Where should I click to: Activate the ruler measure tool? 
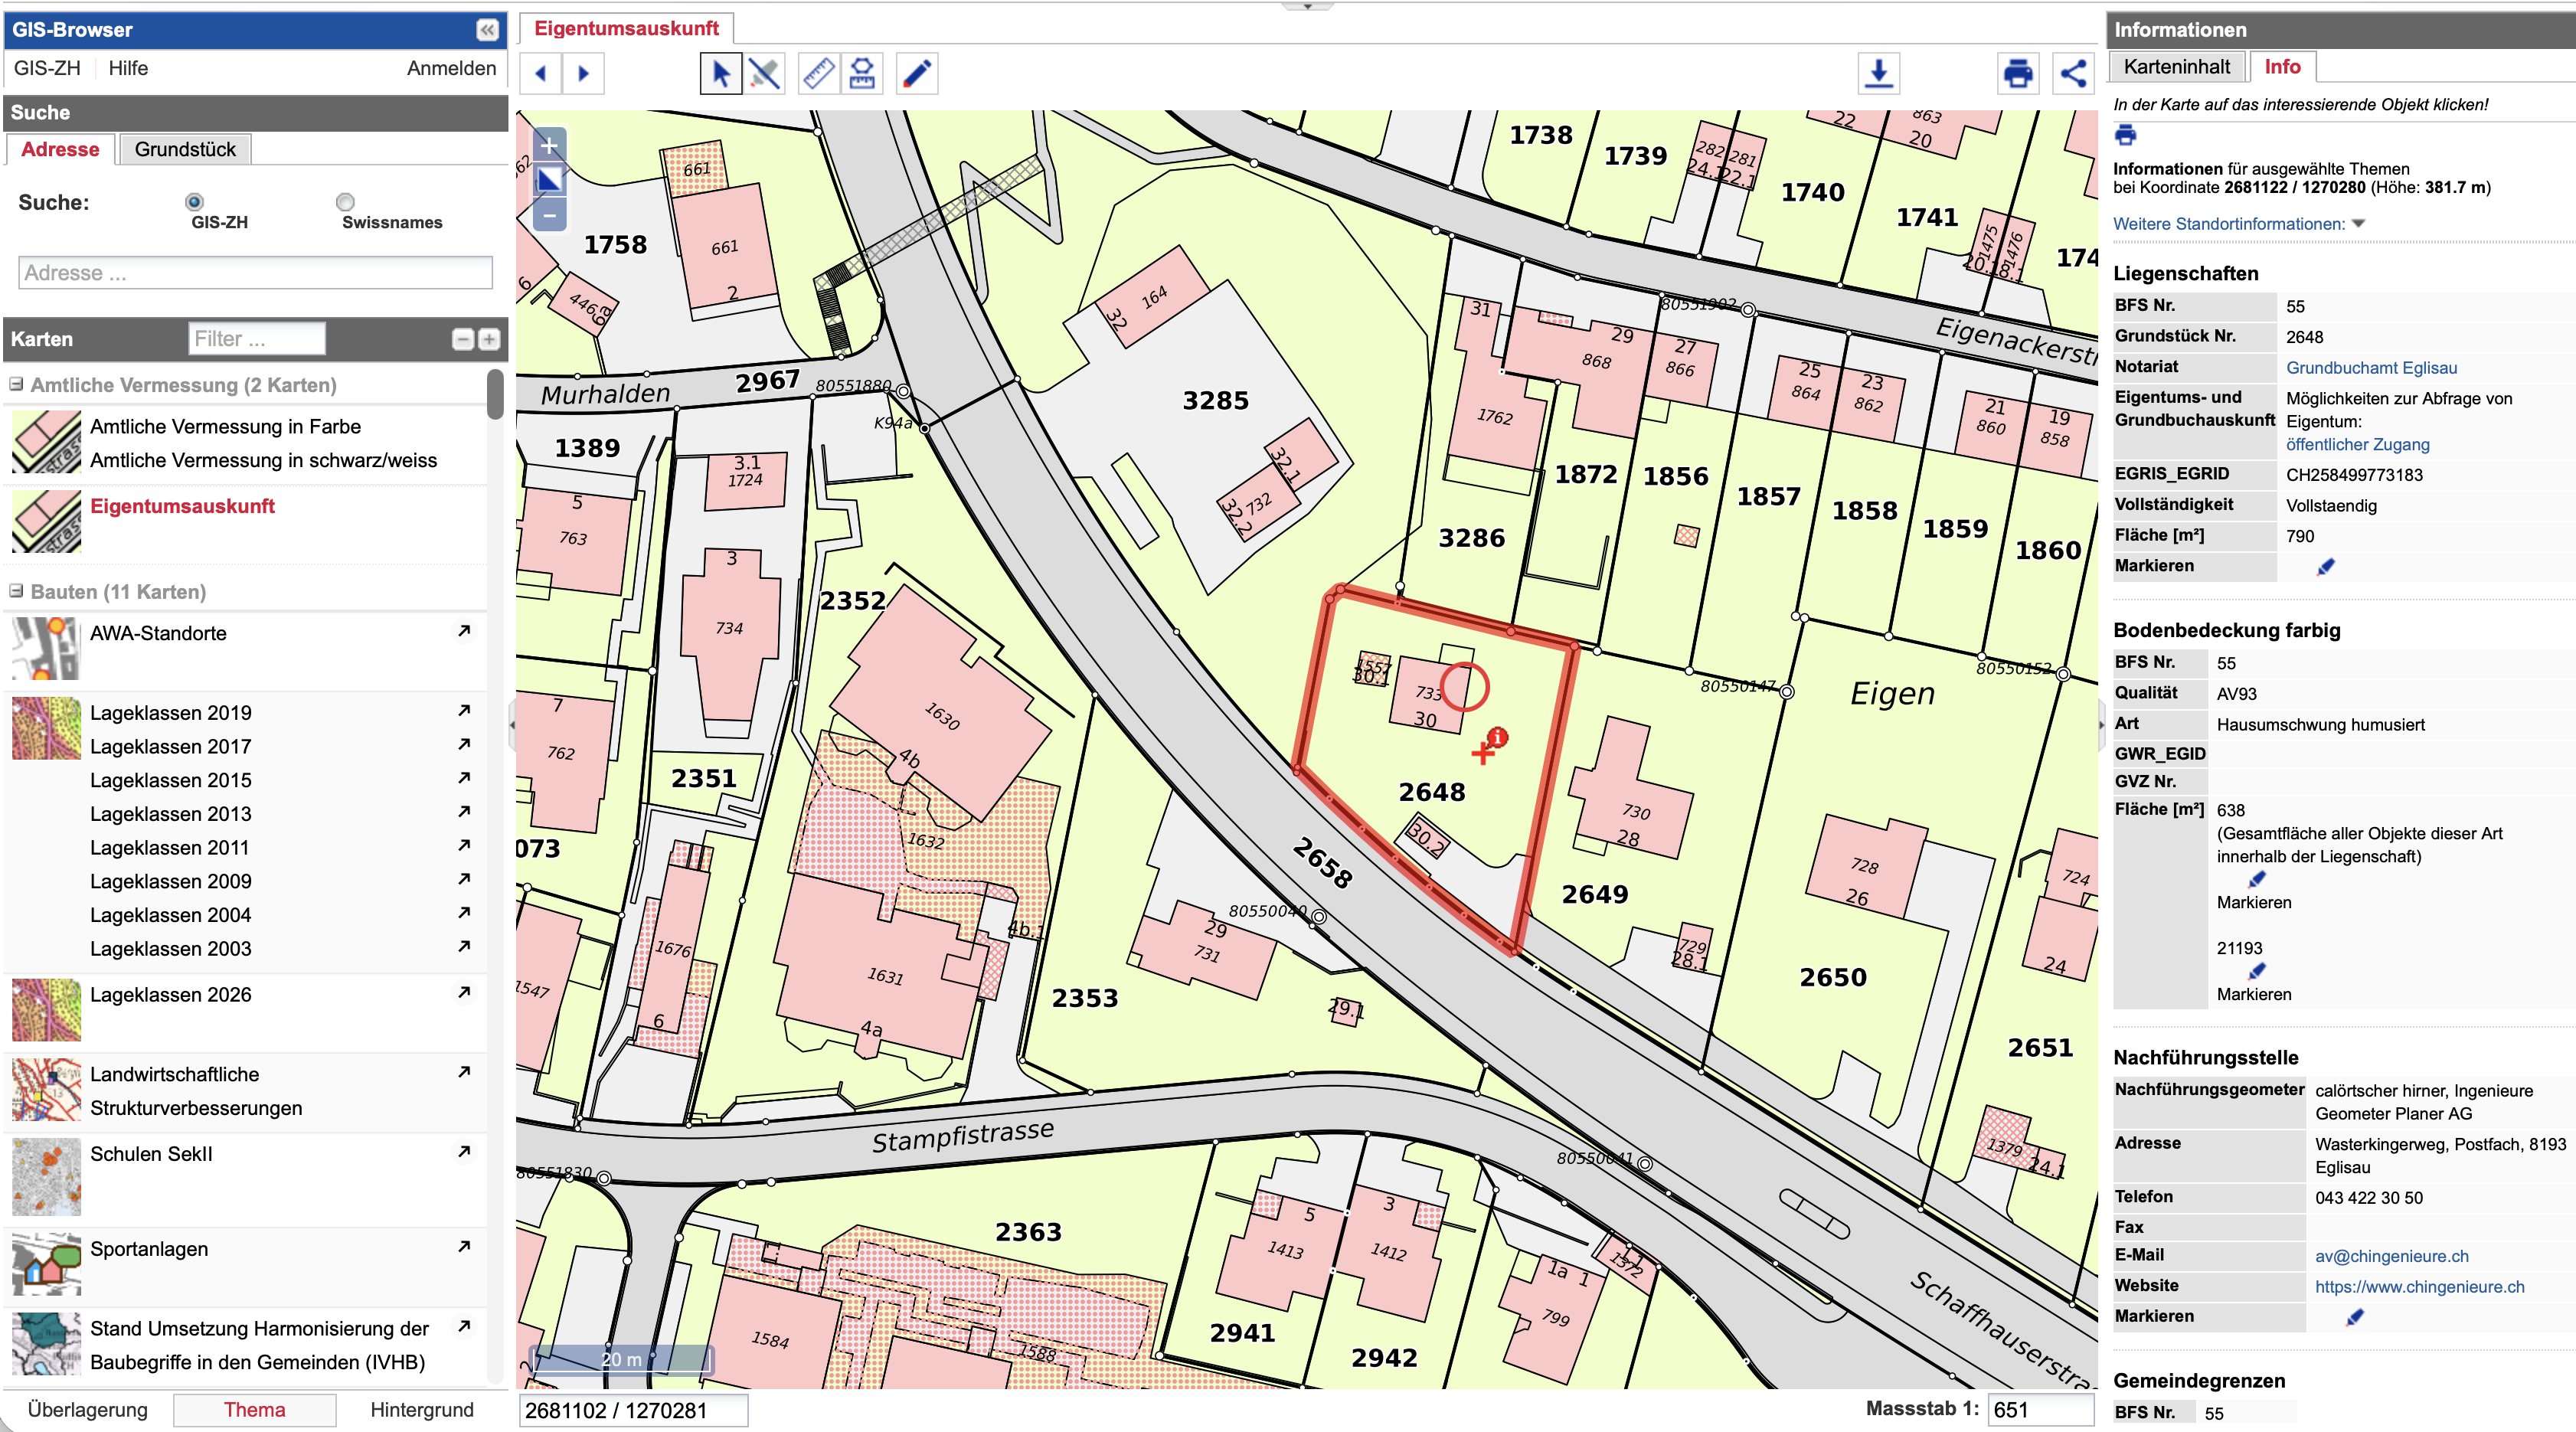click(818, 74)
